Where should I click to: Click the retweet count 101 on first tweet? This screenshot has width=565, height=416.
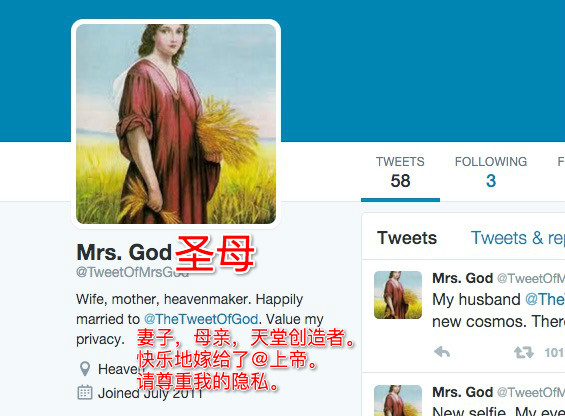tap(554, 353)
